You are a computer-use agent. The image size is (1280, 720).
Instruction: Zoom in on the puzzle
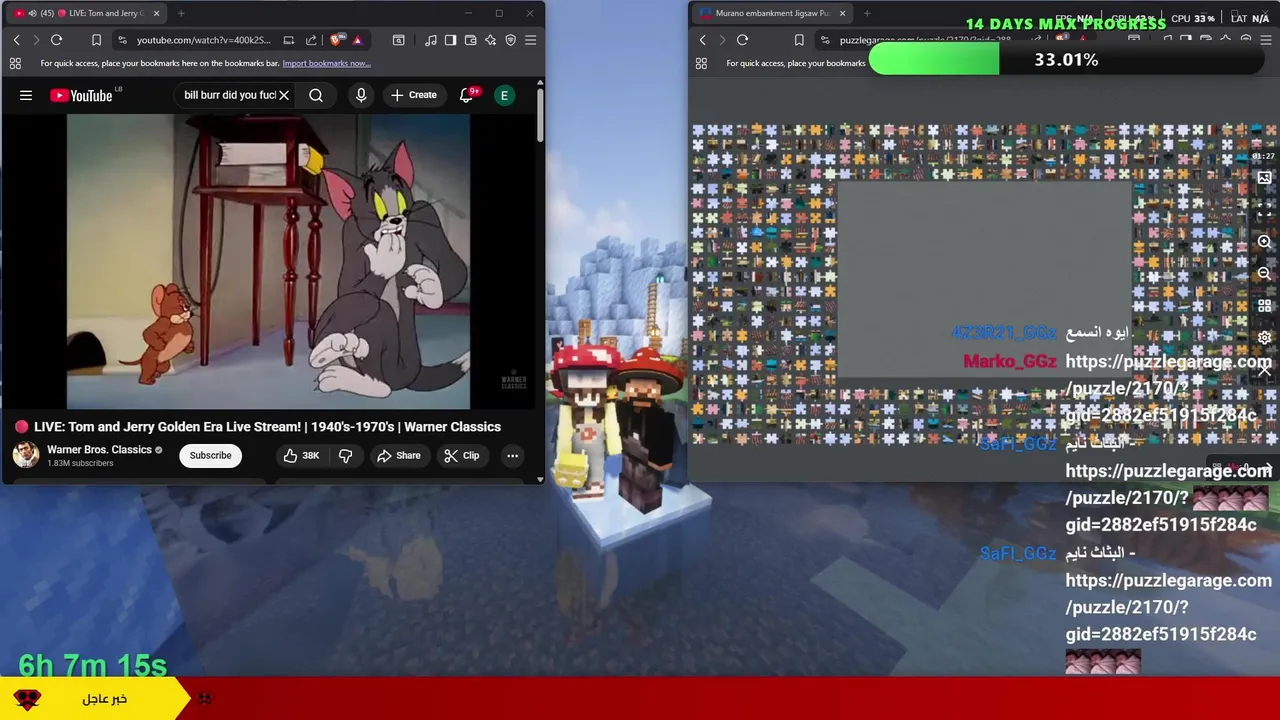pos(1264,242)
